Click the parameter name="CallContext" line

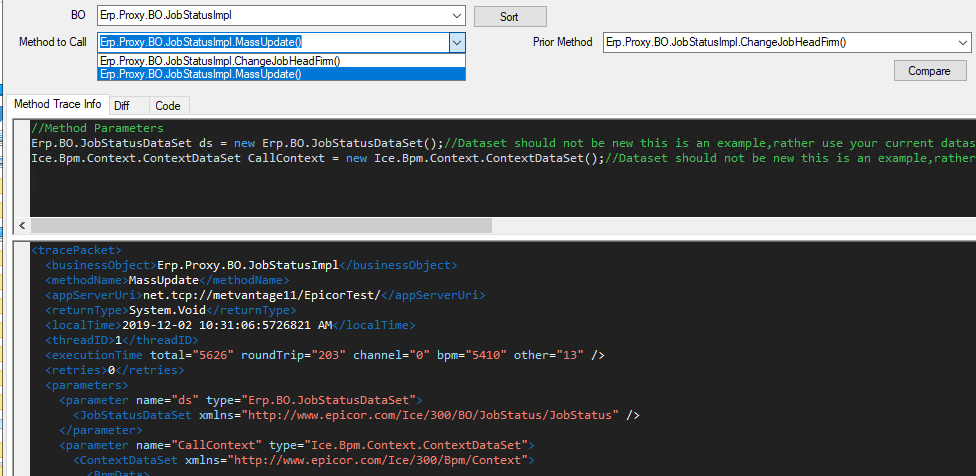coord(297,445)
